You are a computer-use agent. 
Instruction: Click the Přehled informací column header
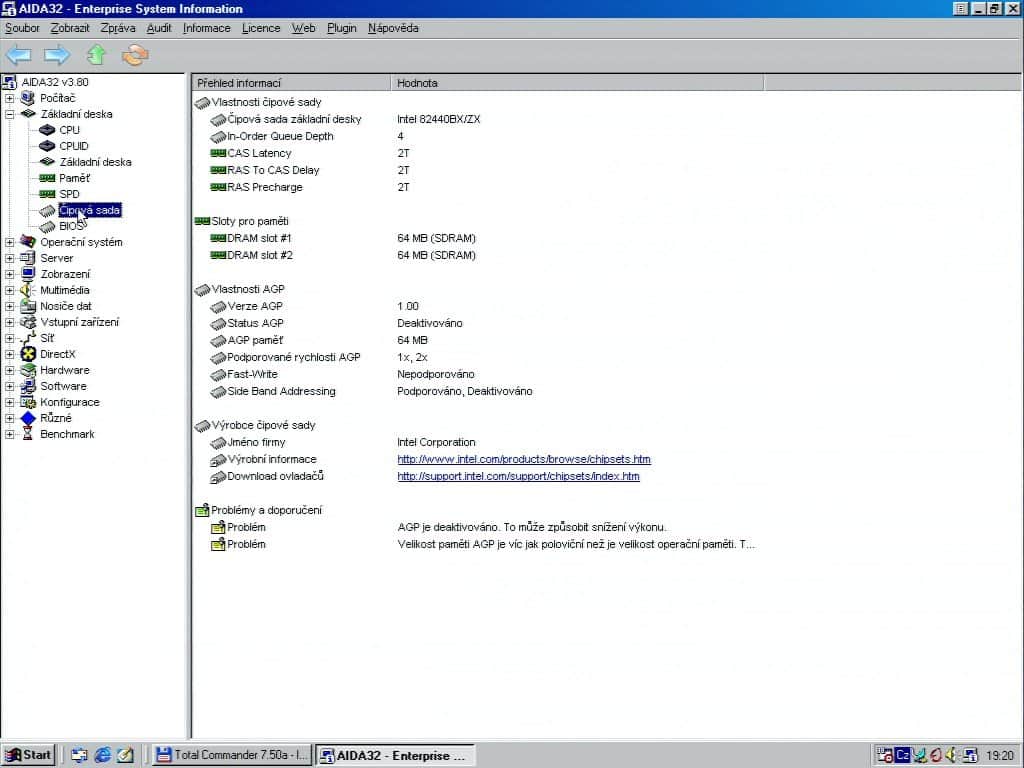(291, 83)
